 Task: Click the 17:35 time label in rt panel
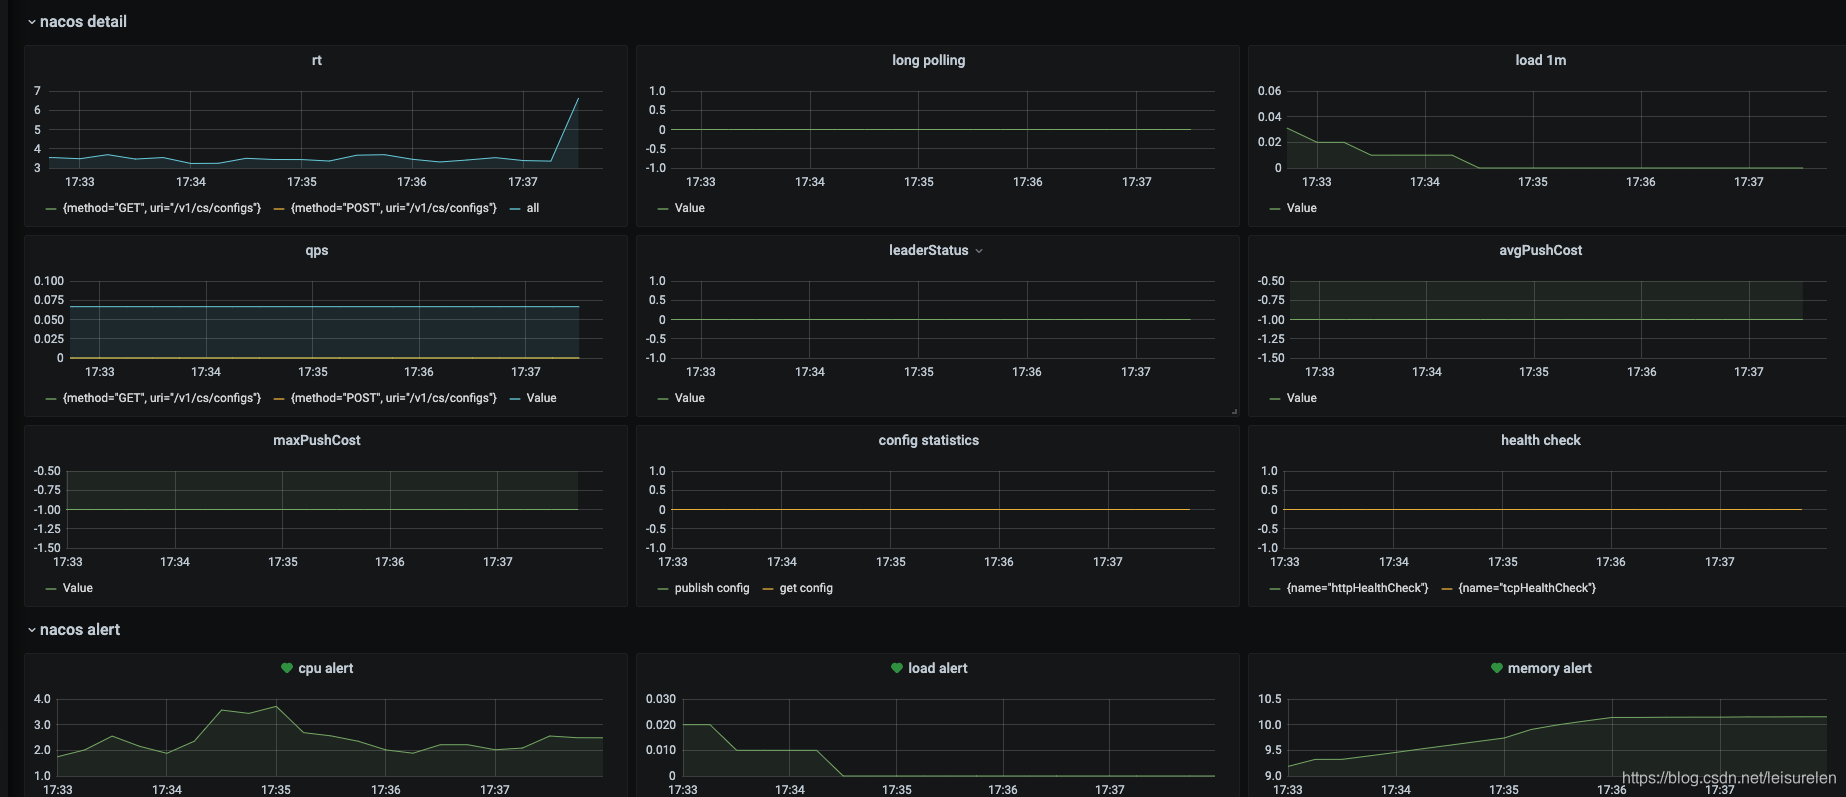[x=302, y=182]
